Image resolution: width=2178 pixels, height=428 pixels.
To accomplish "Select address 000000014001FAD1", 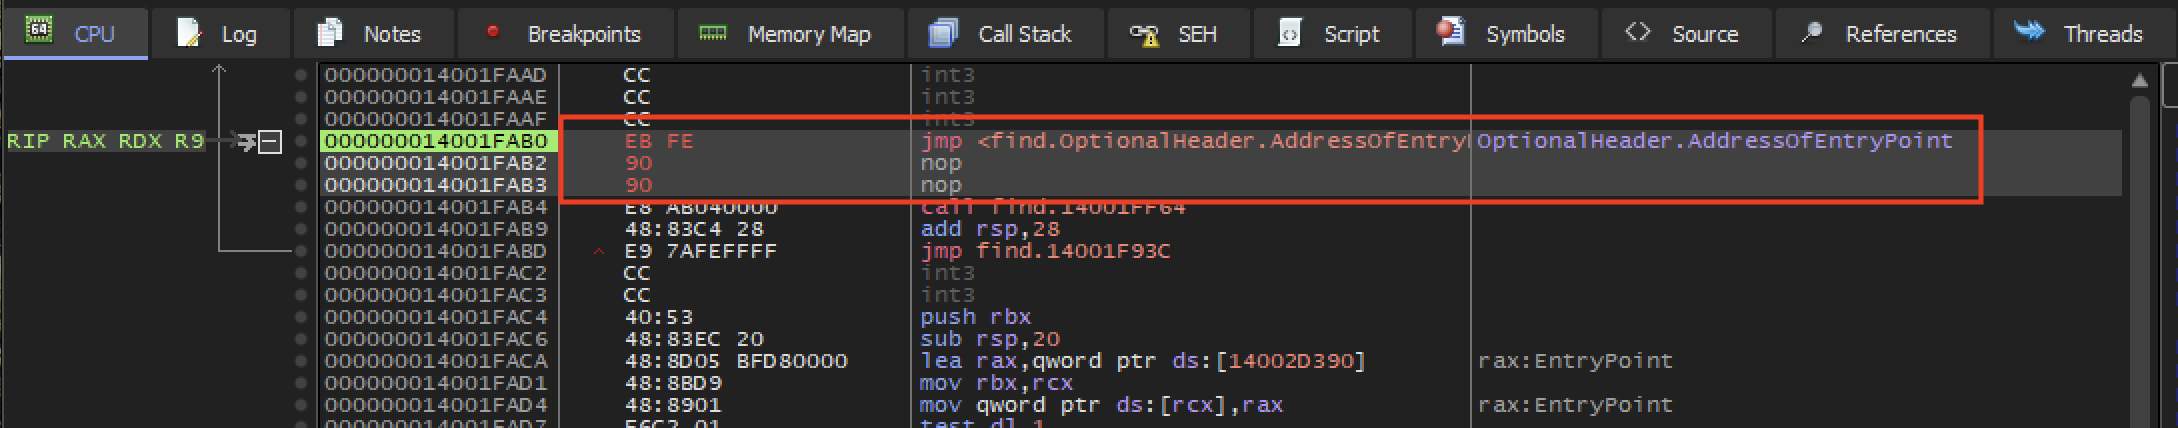I will [x=436, y=383].
